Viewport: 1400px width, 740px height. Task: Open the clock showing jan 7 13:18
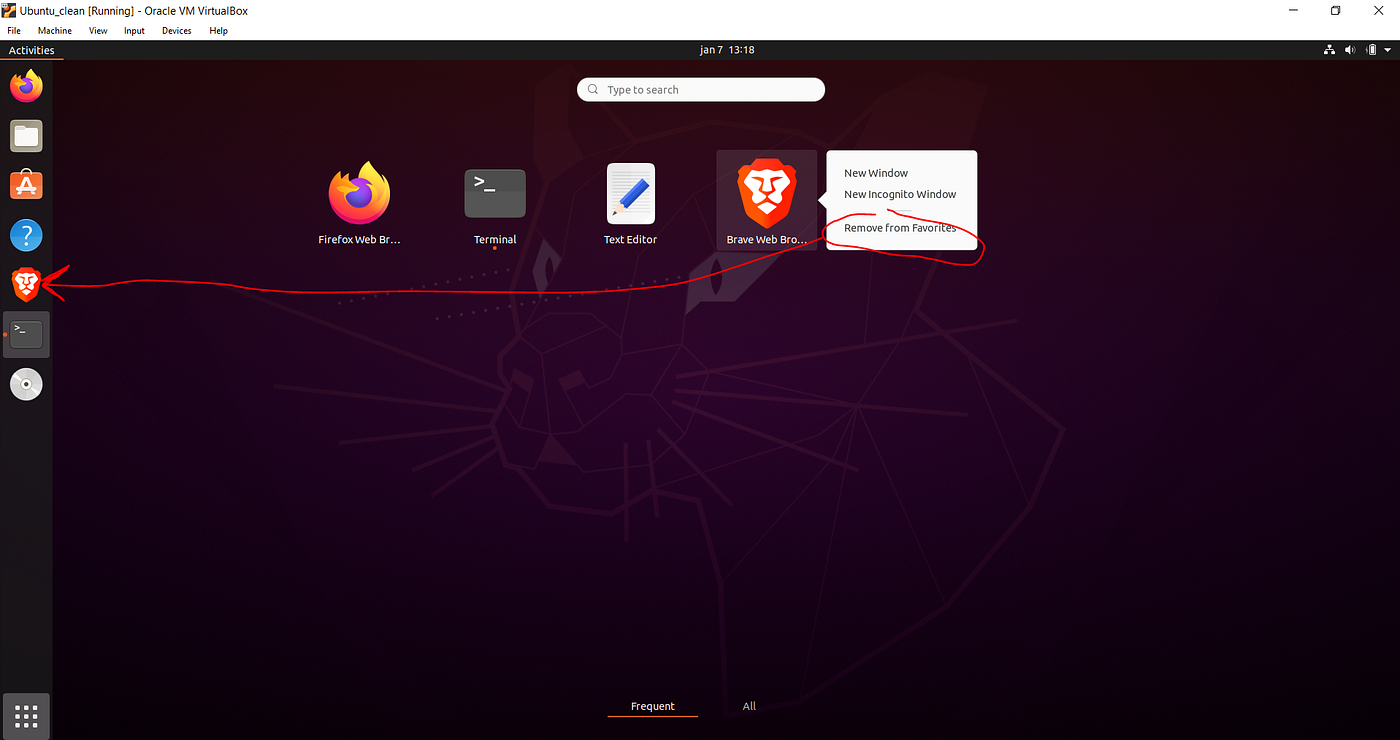click(727, 50)
